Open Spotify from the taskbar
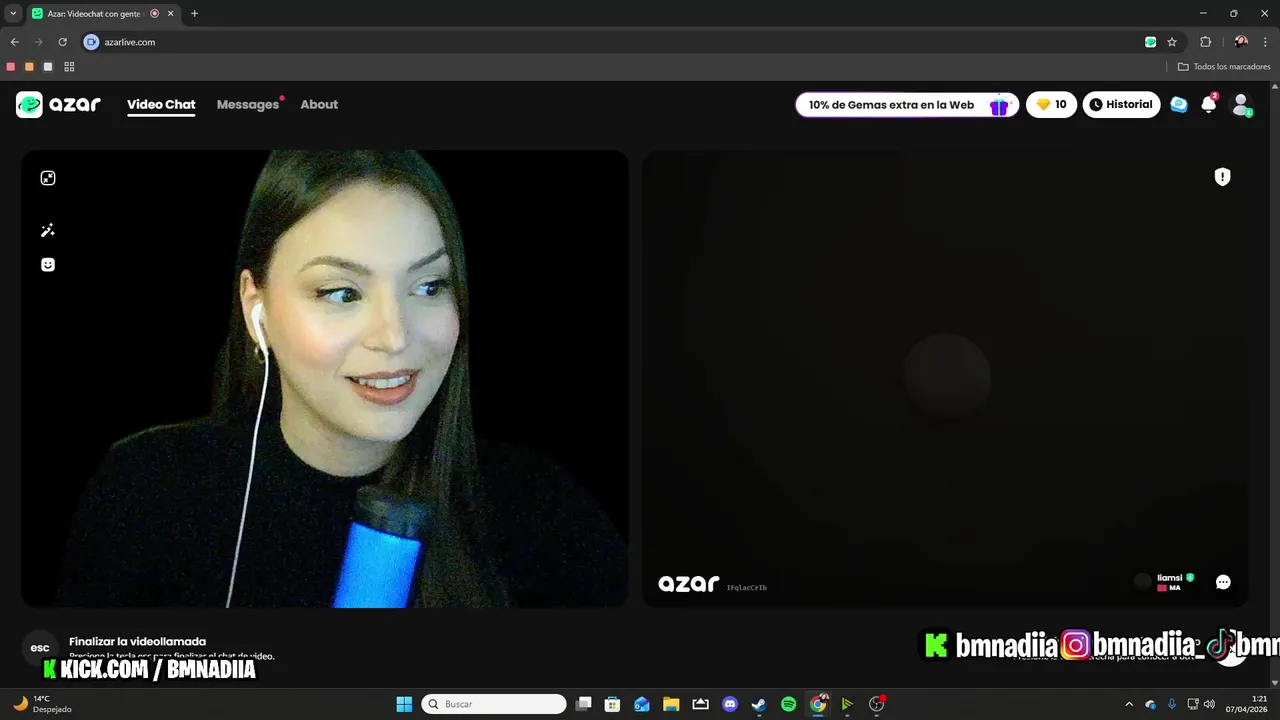The height and width of the screenshot is (720, 1280). click(x=788, y=704)
